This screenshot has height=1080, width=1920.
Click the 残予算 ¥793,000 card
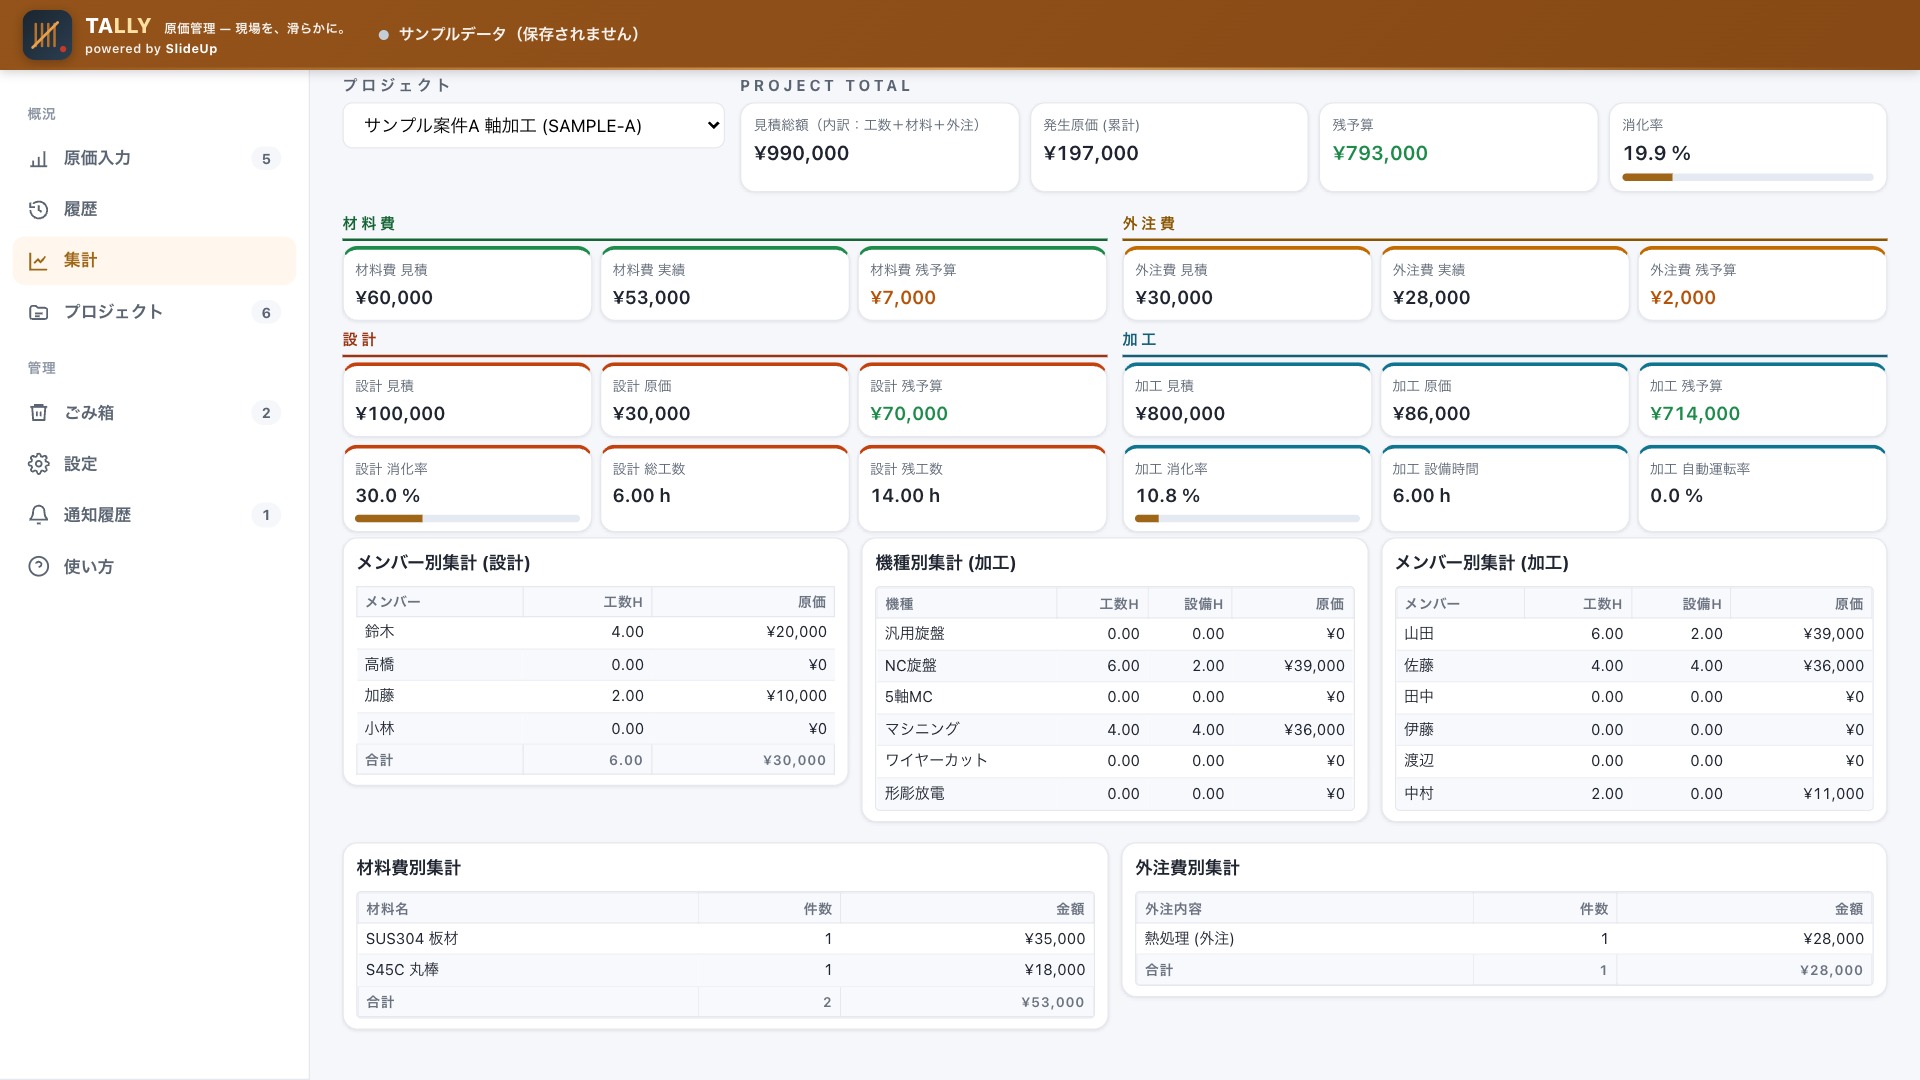(1458, 147)
